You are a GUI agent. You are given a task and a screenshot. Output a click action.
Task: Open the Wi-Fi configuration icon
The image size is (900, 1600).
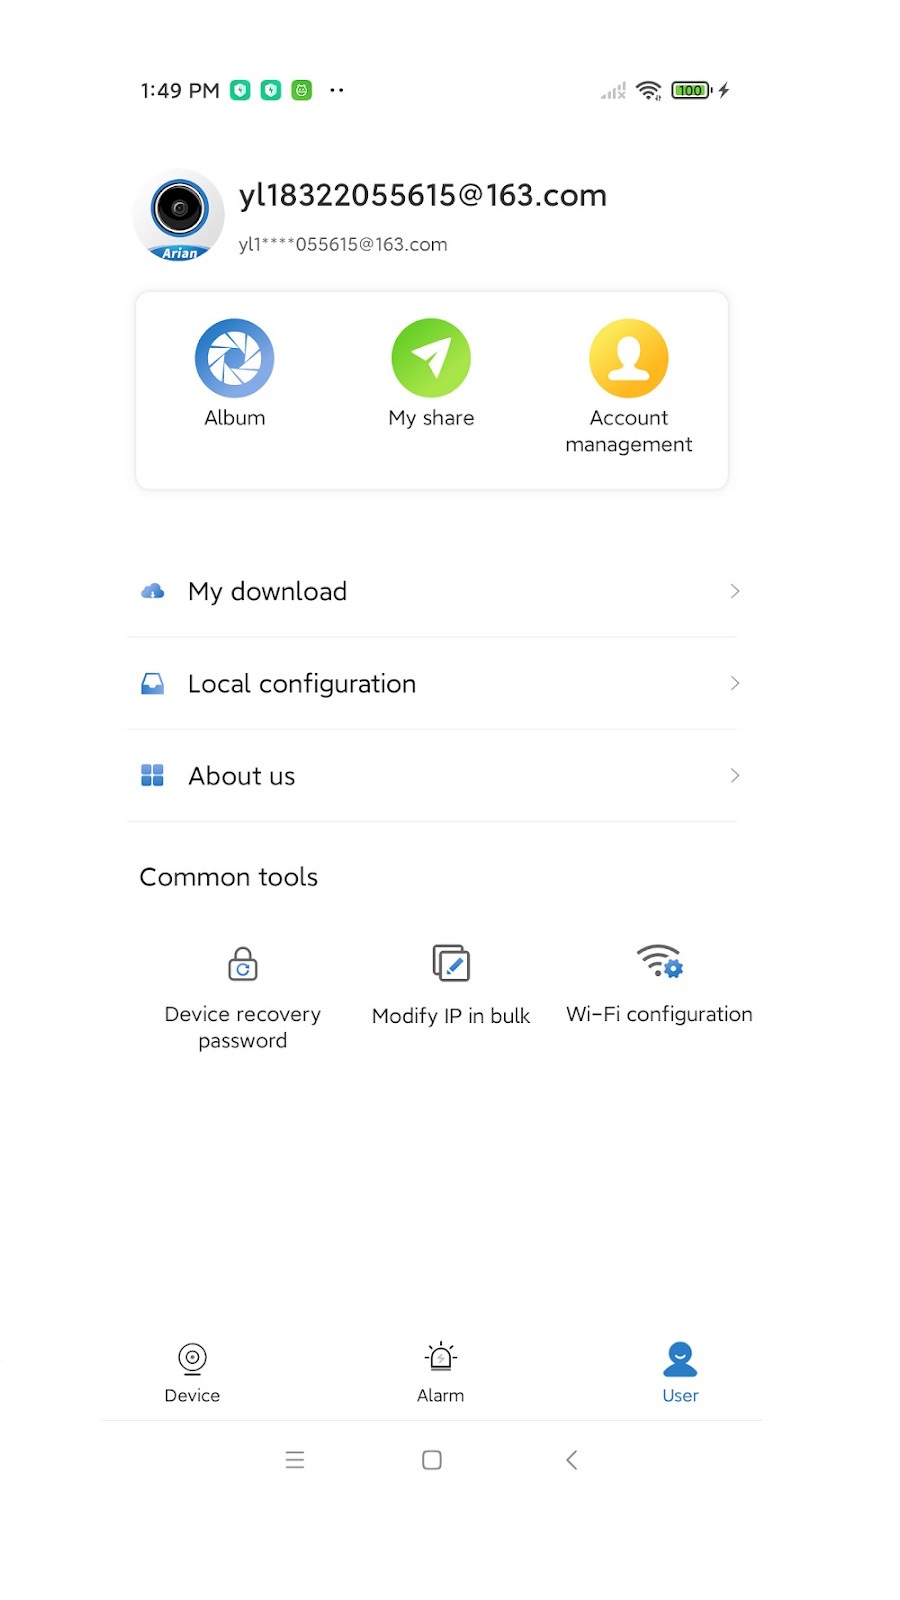(x=660, y=961)
